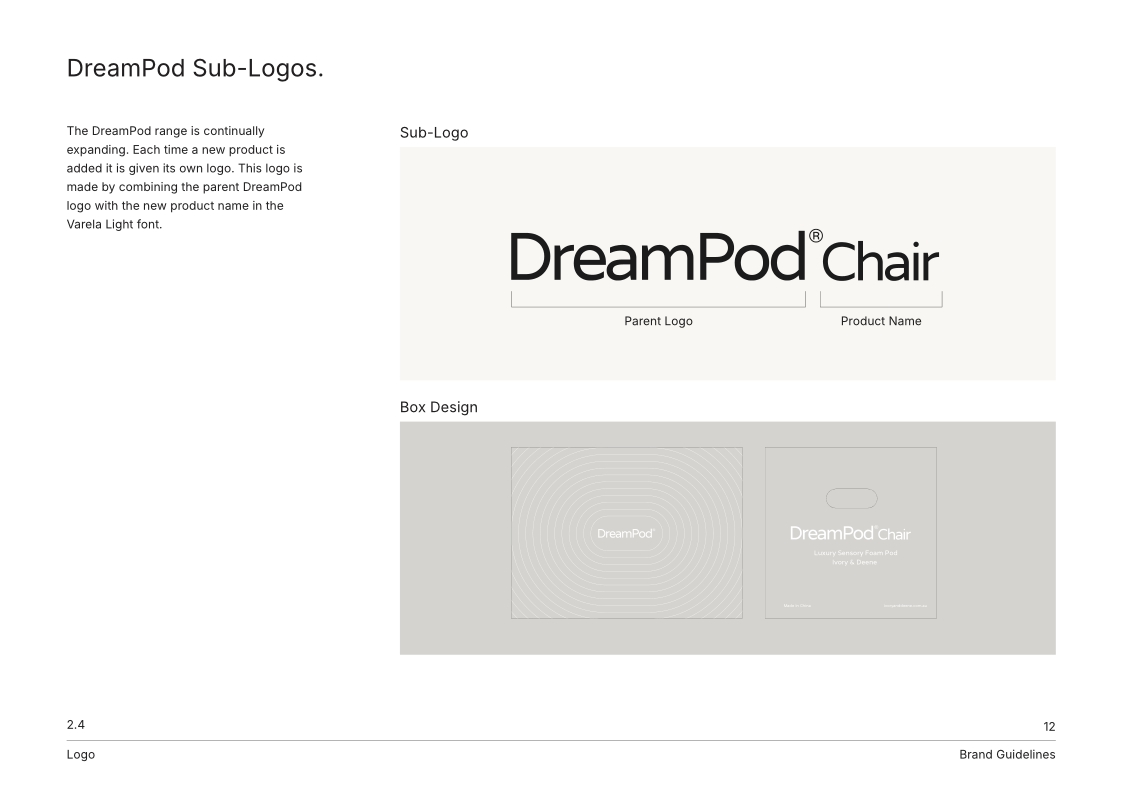Viewport: 1123px width, 794px height.
Task: Click the 'DreamPod Sub-Logos.' page title
Action: click(x=195, y=69)
